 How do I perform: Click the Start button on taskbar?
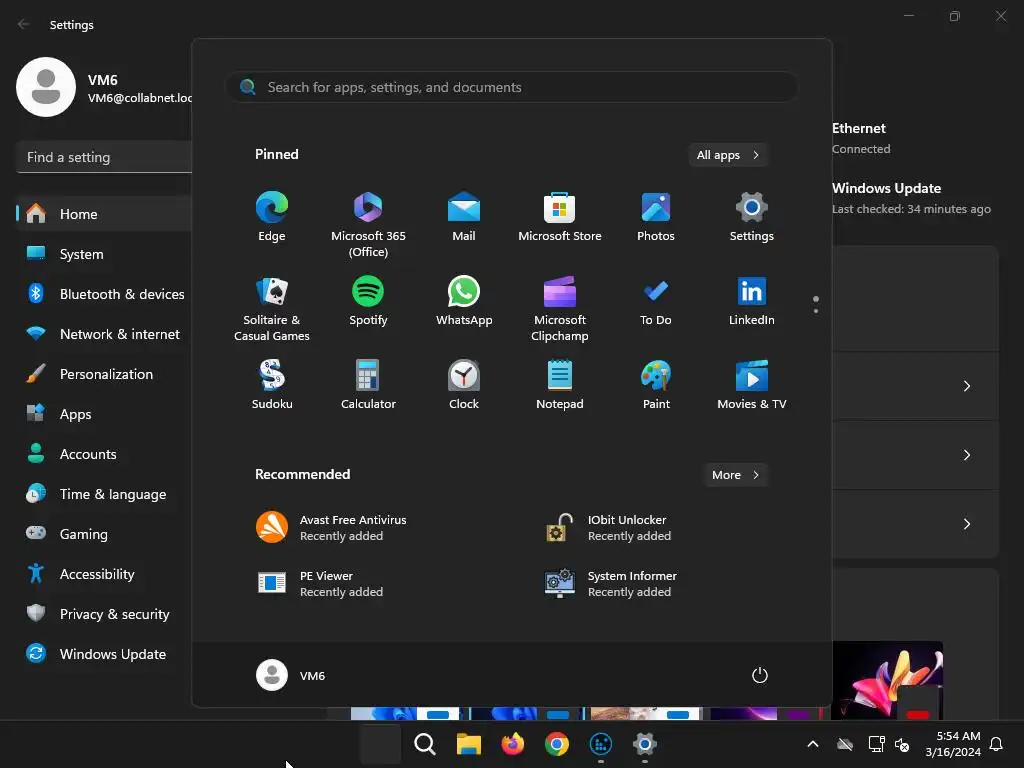pos(381,744)
